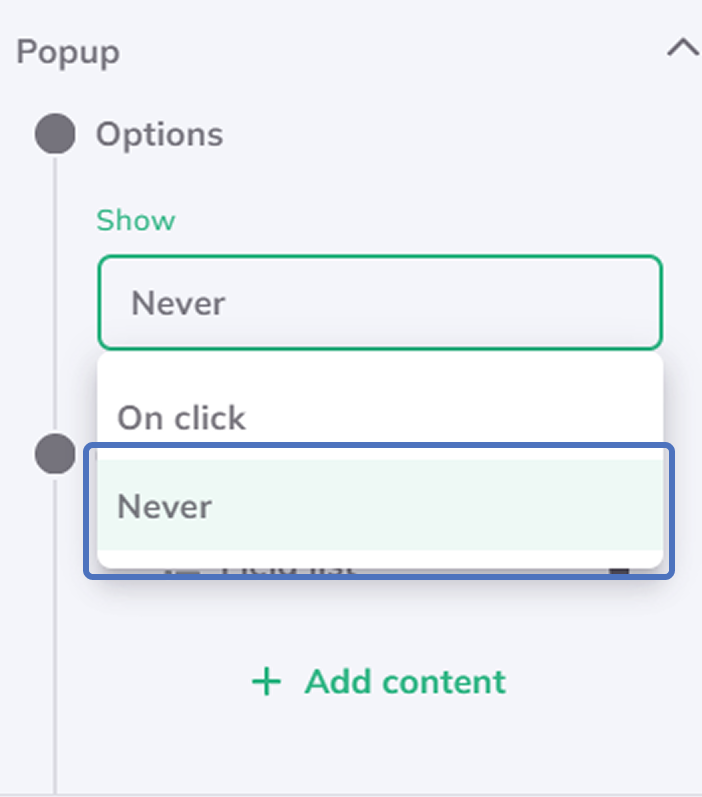Image resolution: width=702 pixels, height=797 pixels.
Task: Click the Popup section title
Action: pos(68,52)
